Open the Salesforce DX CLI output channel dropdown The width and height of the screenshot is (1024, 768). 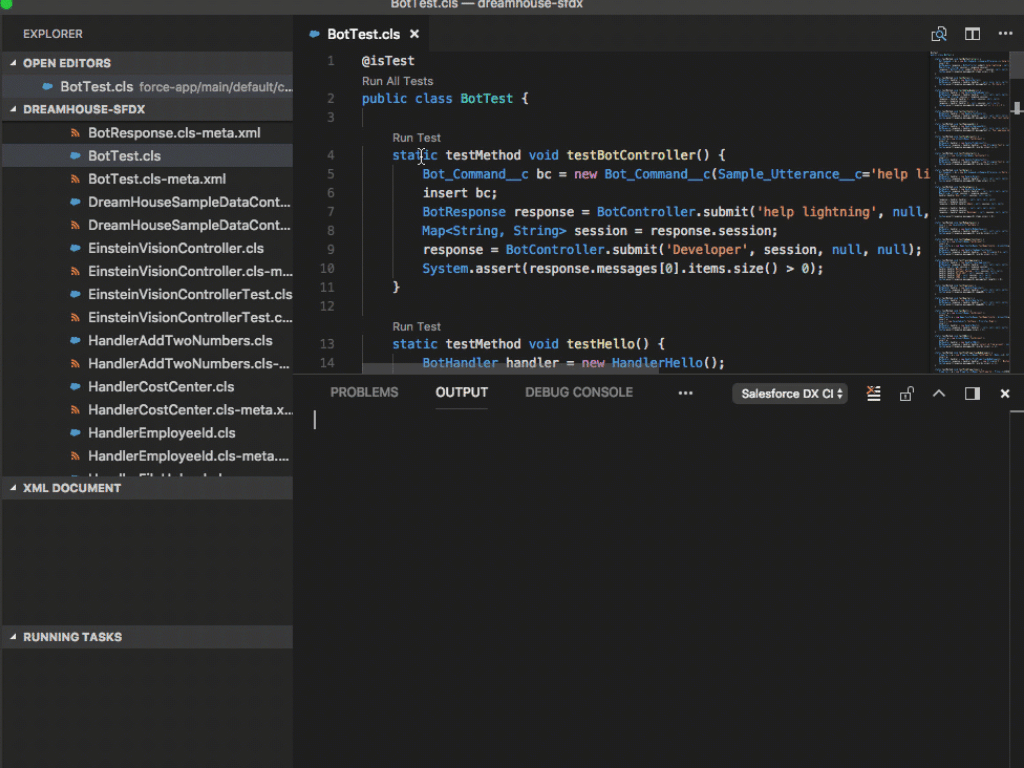(790, 393)
